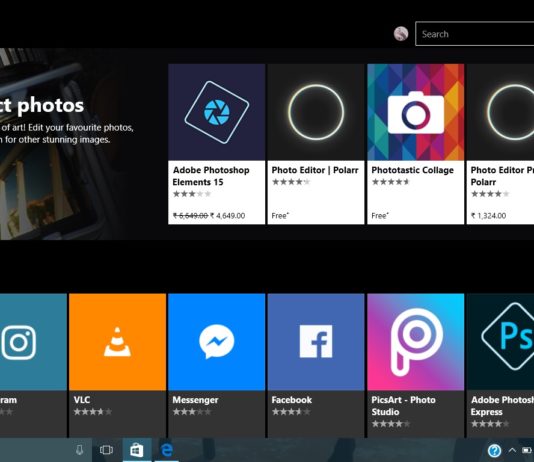Screen dimensions: 534x462
Task: Click the ₹ 4,649.00 discounted price
Action: coord(227,216)
